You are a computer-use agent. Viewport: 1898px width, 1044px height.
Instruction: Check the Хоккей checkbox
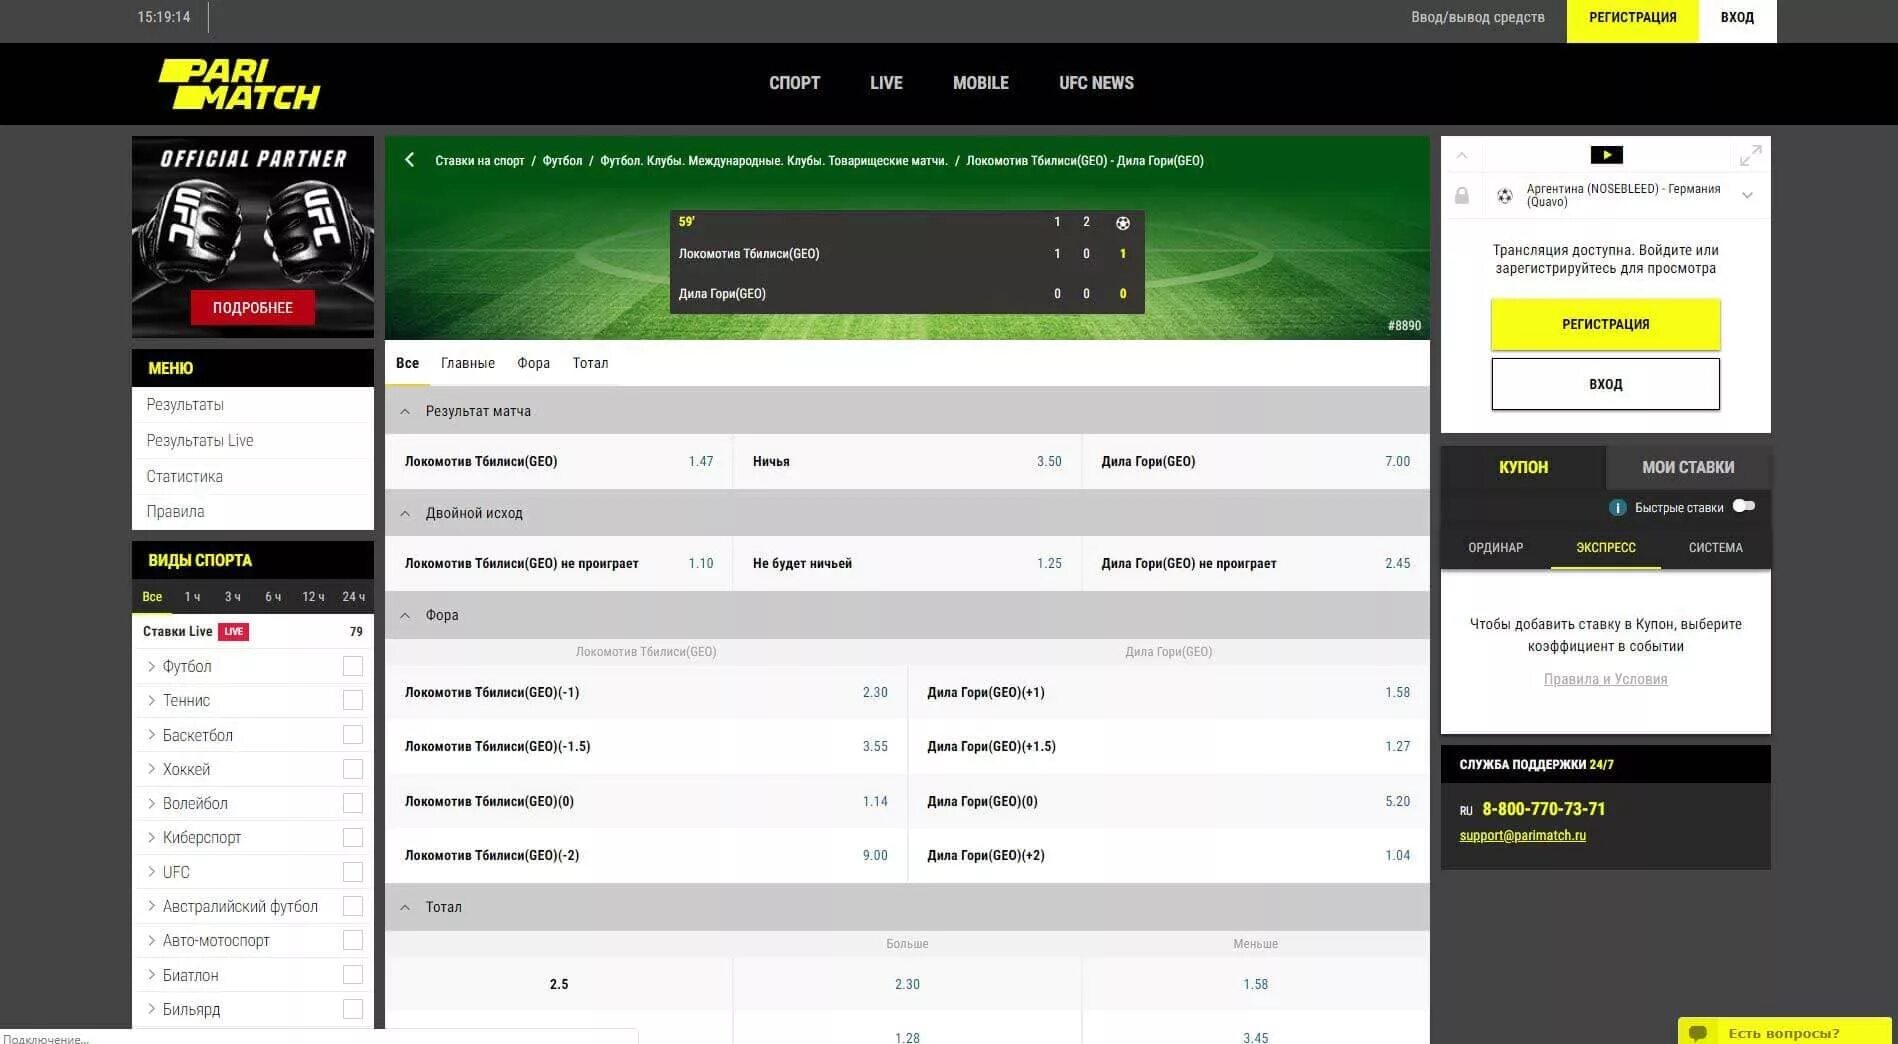click(353, 769)
